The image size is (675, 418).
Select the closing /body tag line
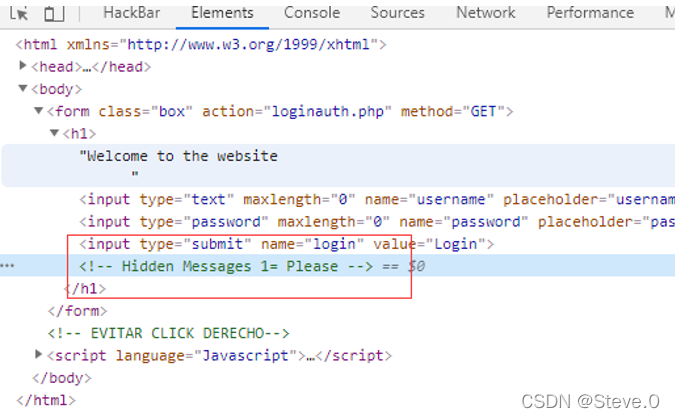tap(62, 378)
